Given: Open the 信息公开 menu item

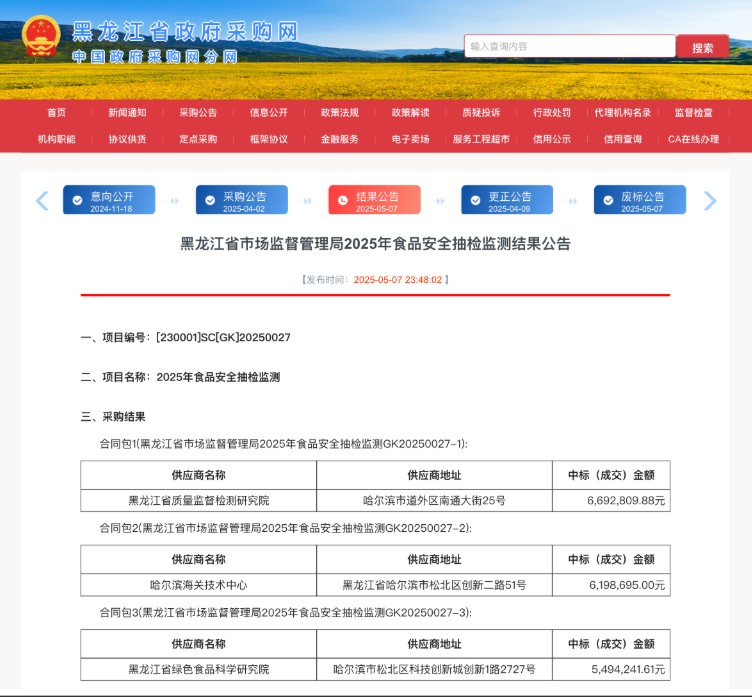Looking at the screenshot, I should coord(269,113).
